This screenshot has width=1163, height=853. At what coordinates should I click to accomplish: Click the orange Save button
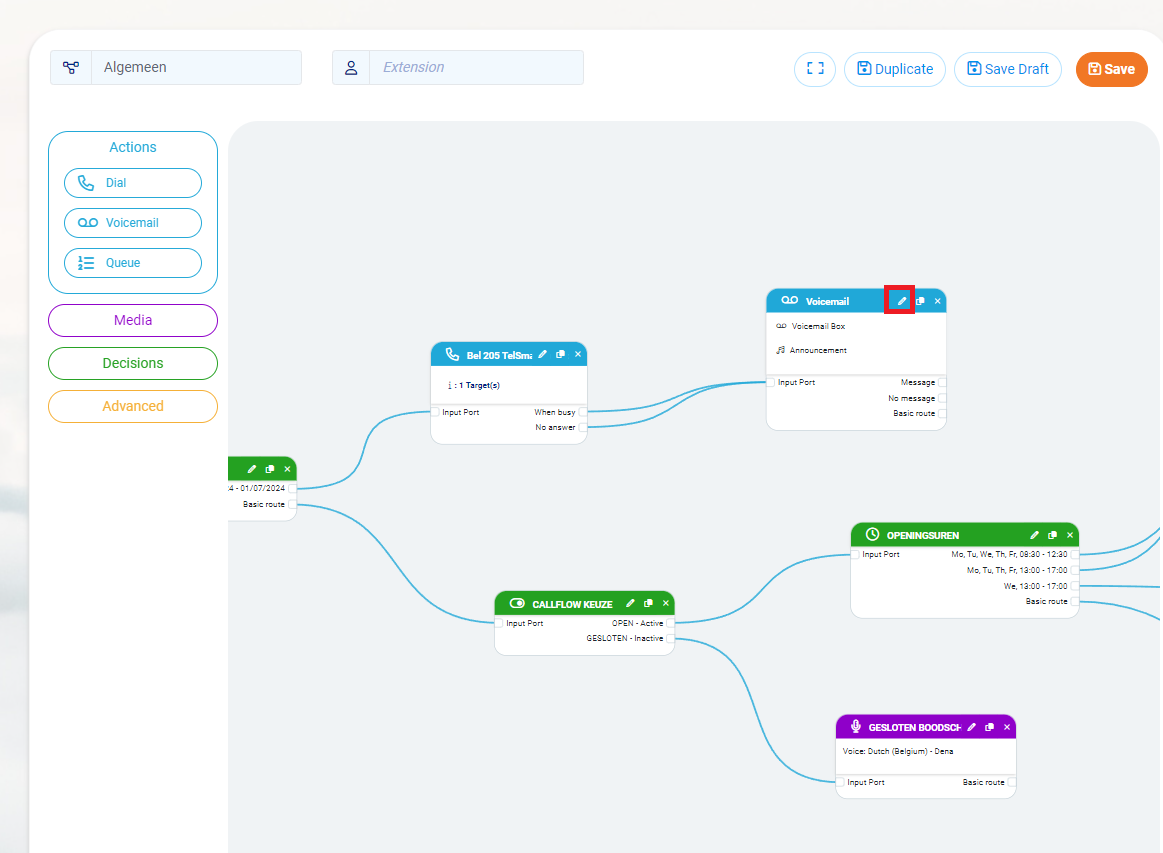1111,69
